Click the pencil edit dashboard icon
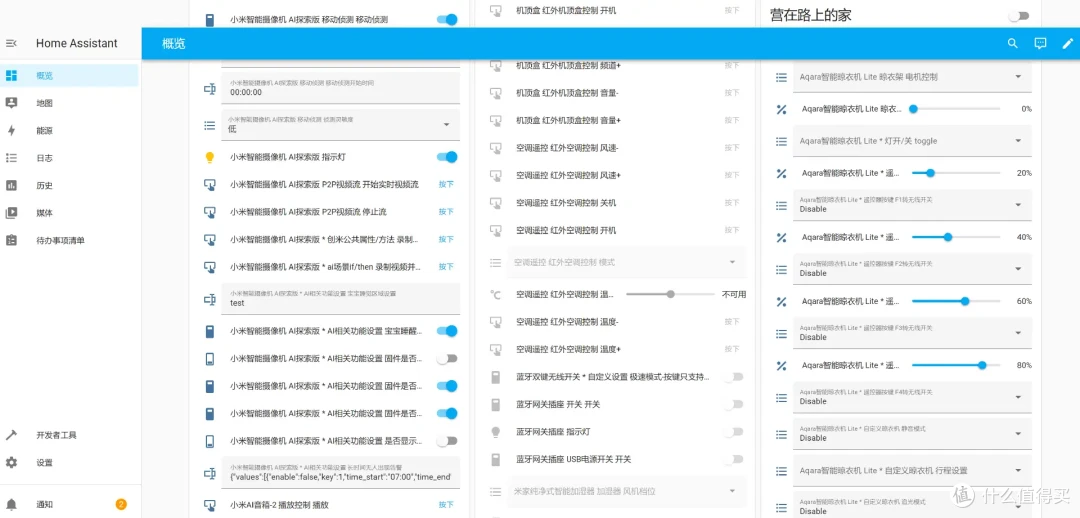 1068,43
